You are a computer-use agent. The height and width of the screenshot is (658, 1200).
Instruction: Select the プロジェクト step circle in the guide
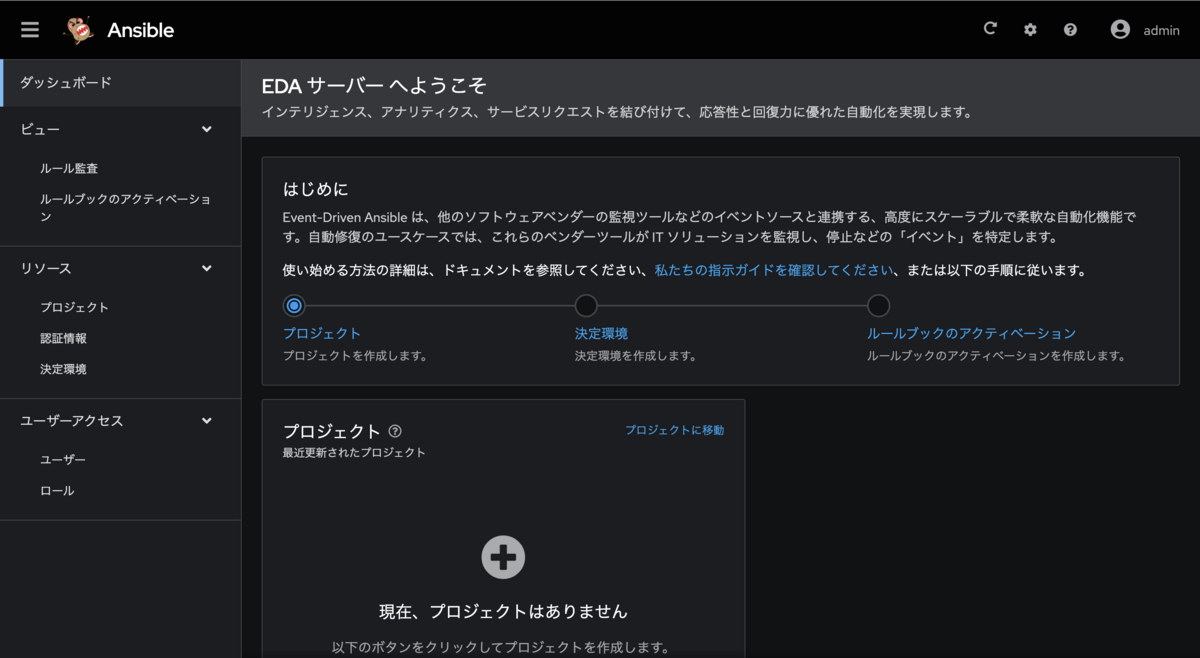292,305
